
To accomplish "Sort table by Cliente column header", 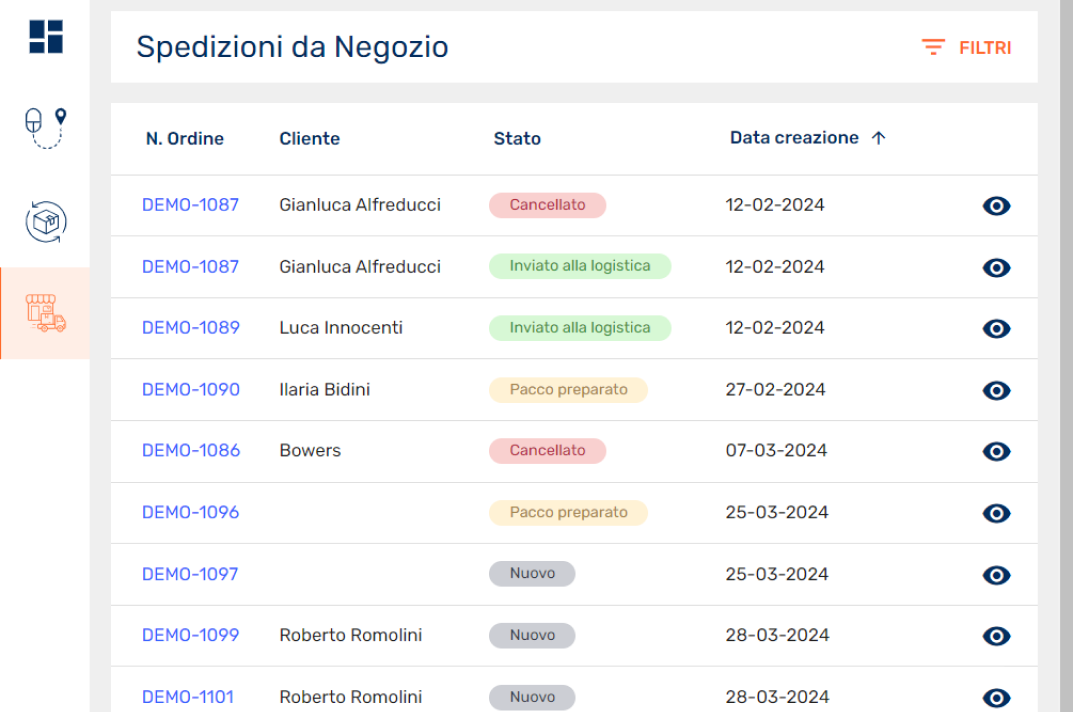I will [309, 139].
